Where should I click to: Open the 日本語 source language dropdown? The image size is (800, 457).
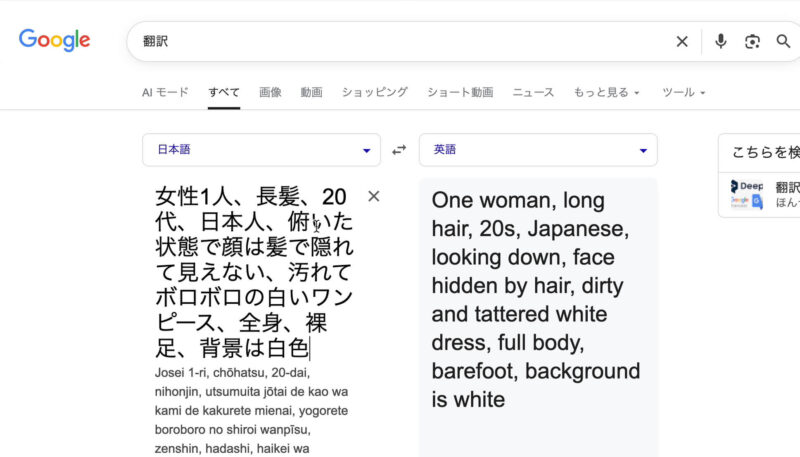(x=261, y=150)
